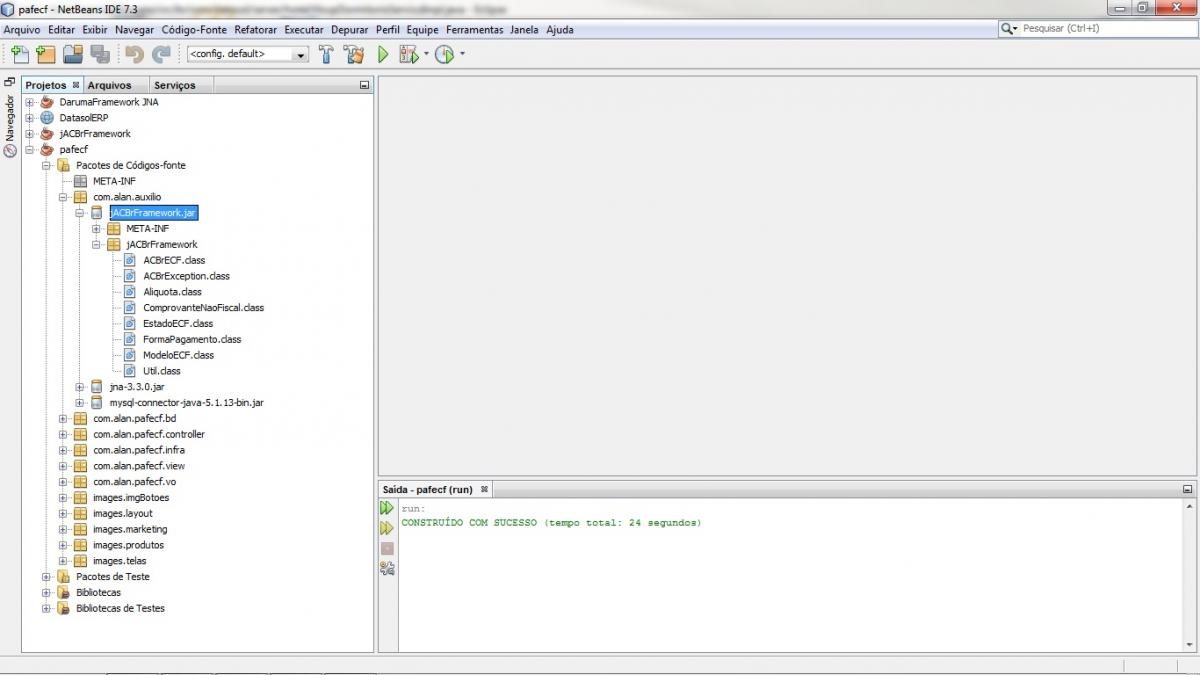Image resolution: width=1200 pixels, height=675 pixels.
Task: Create a new project with toolbar icon
Action: point(45,54)
